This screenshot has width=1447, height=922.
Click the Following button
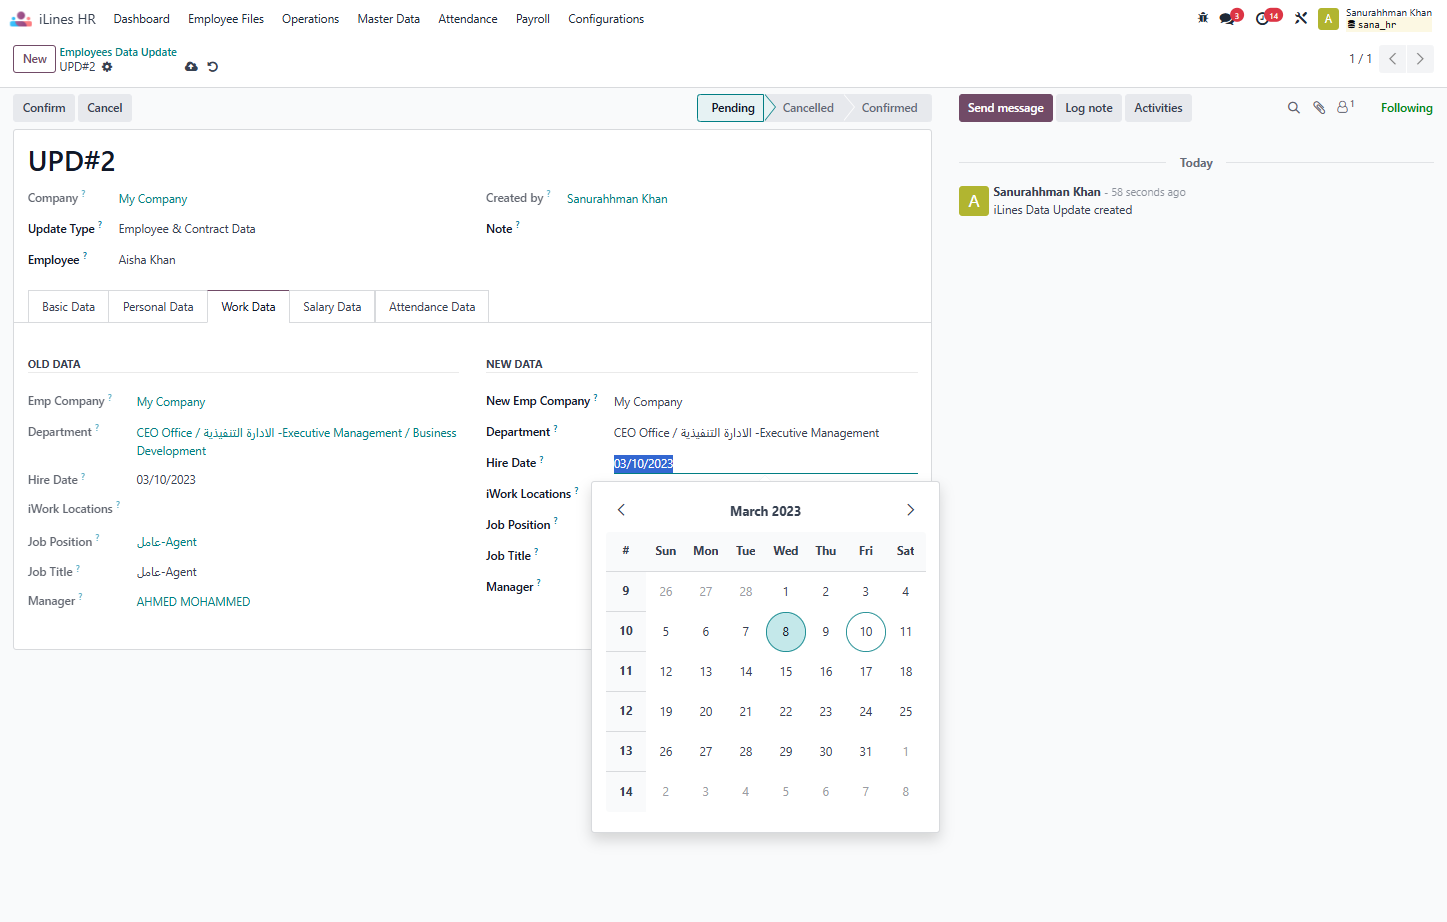point(1406,108)
